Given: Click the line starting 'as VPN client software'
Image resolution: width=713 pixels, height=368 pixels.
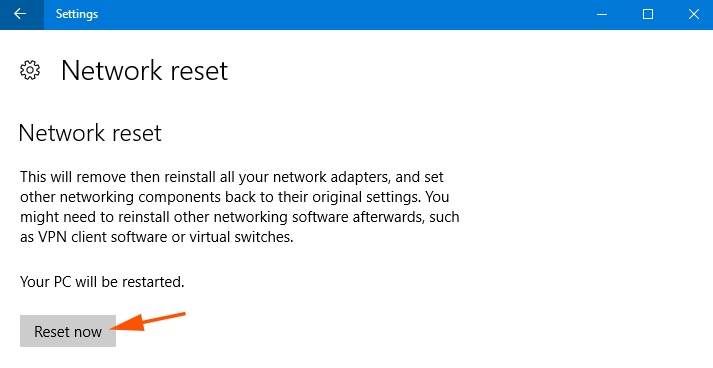Looking at the screenshot, I should click(157, 237).
